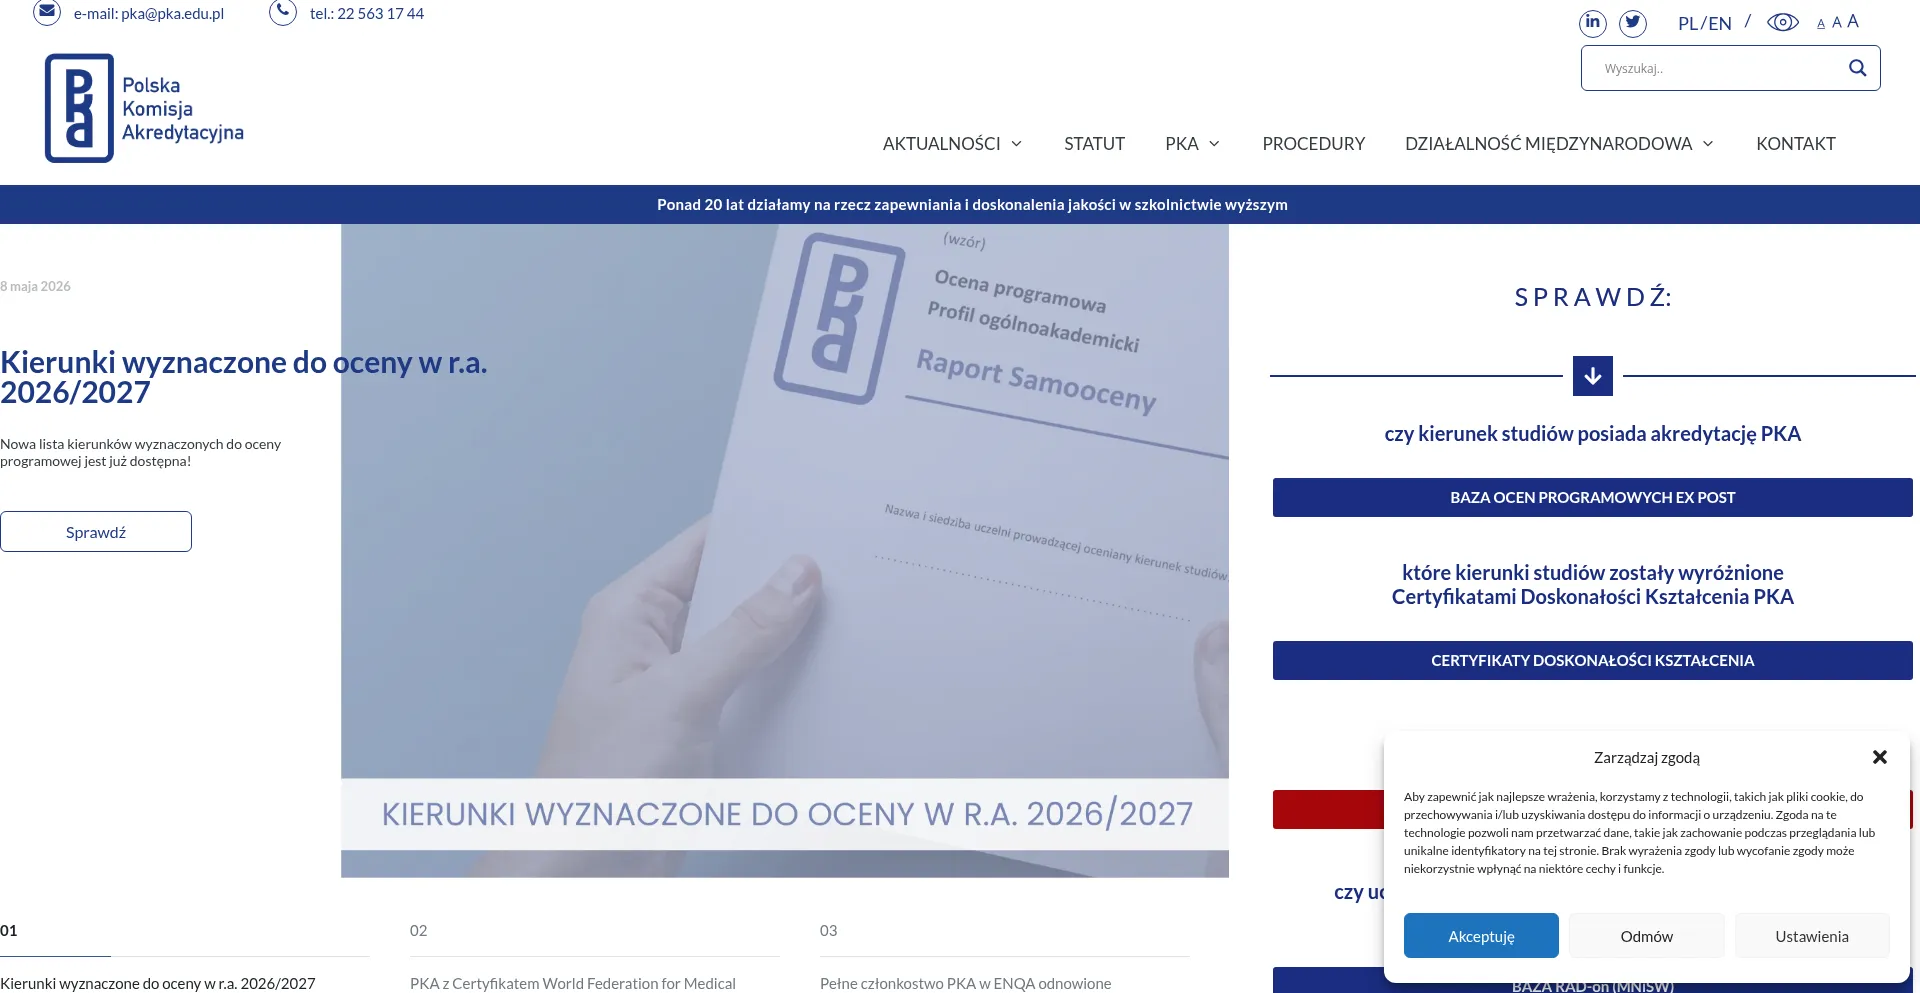Toggle high-contrast eye icon
1920x993 pixels.
coord(1783,22)
